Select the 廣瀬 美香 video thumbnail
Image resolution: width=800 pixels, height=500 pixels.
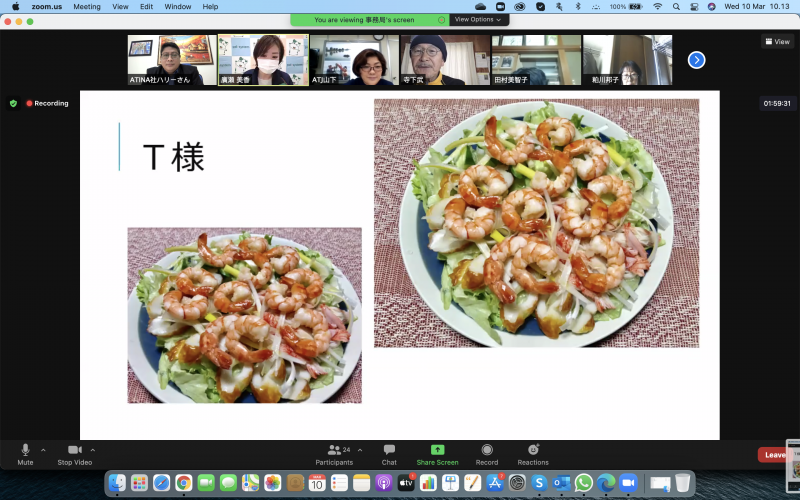click(263, 60)
